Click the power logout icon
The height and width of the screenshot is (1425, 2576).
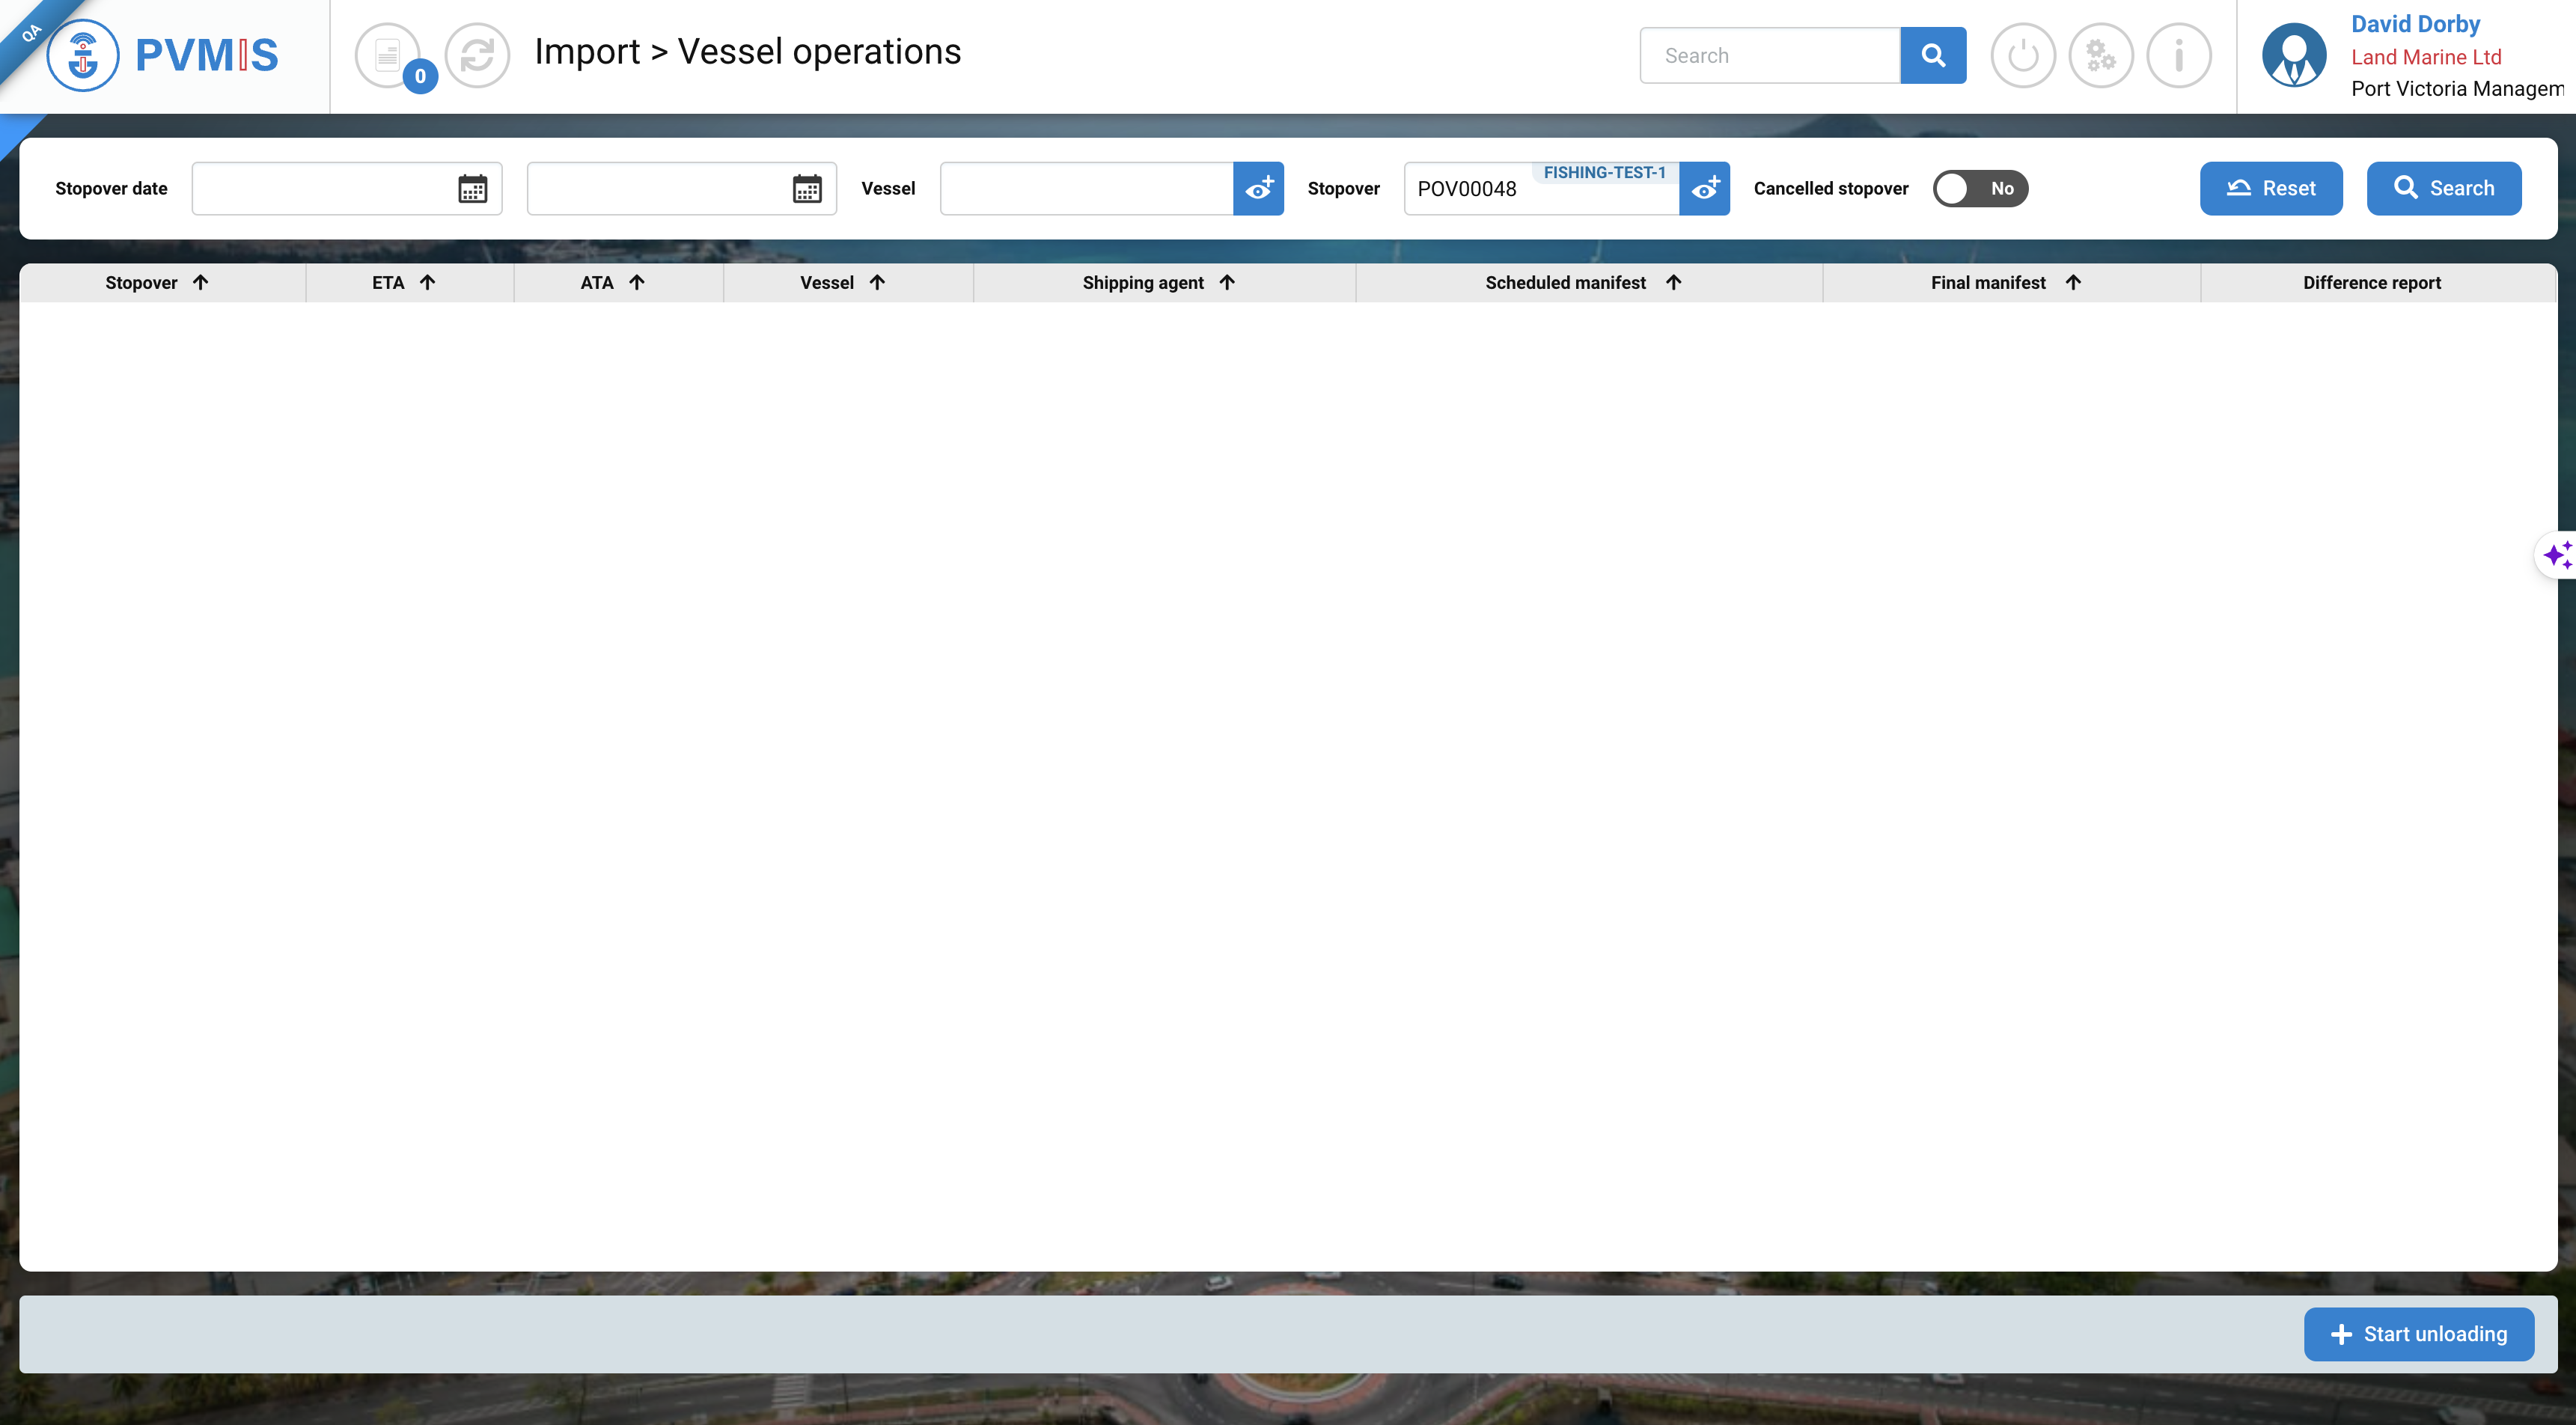click(2022, 55)
